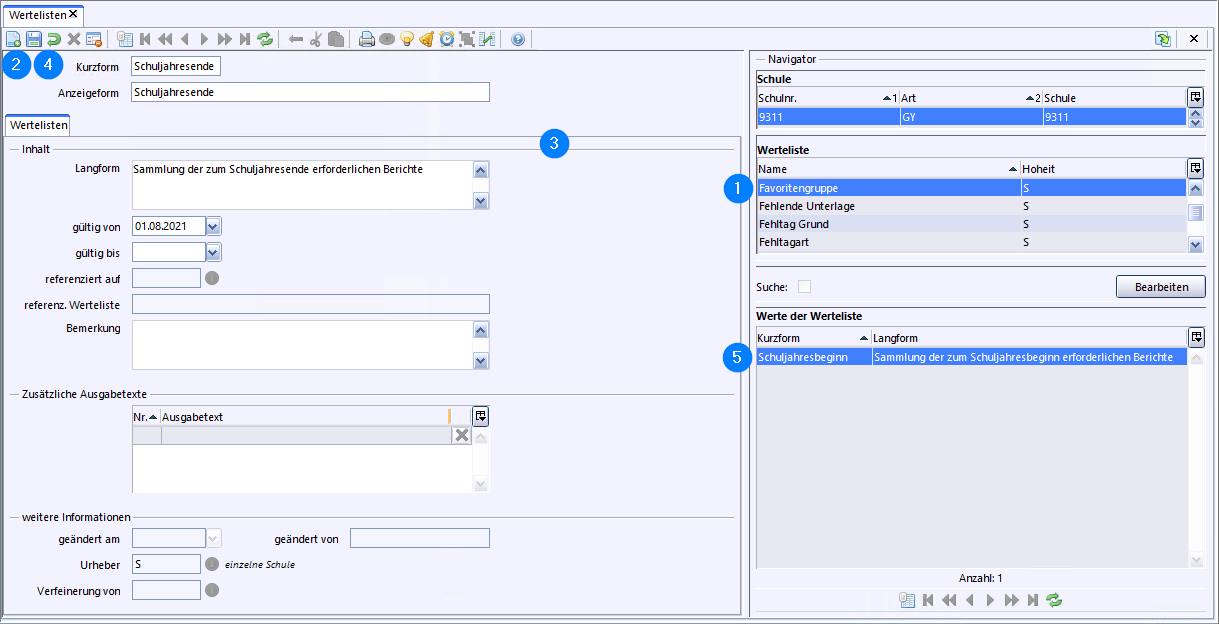Select 'Fehltag Grund' row in Werteliste
The image size is (1219, 624).
click(971, 224)
